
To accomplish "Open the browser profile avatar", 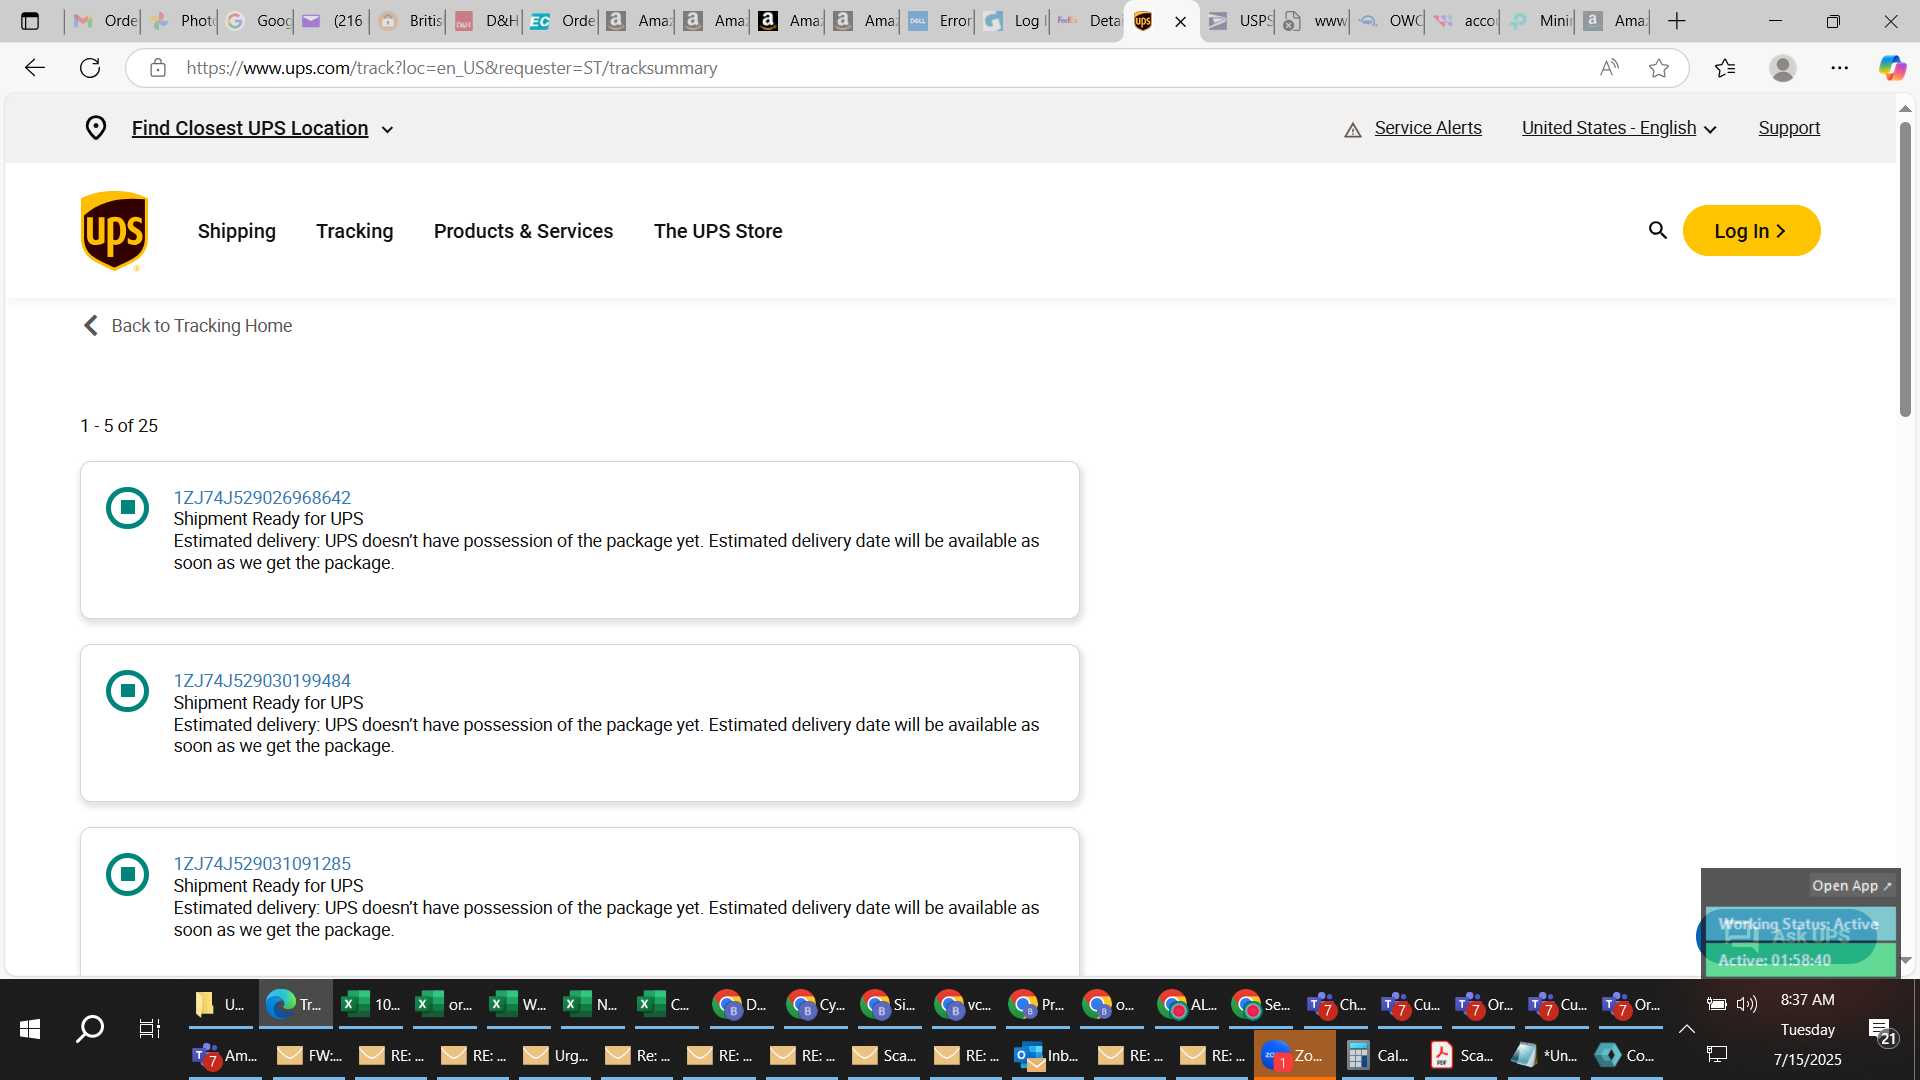I will (1782, 68).
